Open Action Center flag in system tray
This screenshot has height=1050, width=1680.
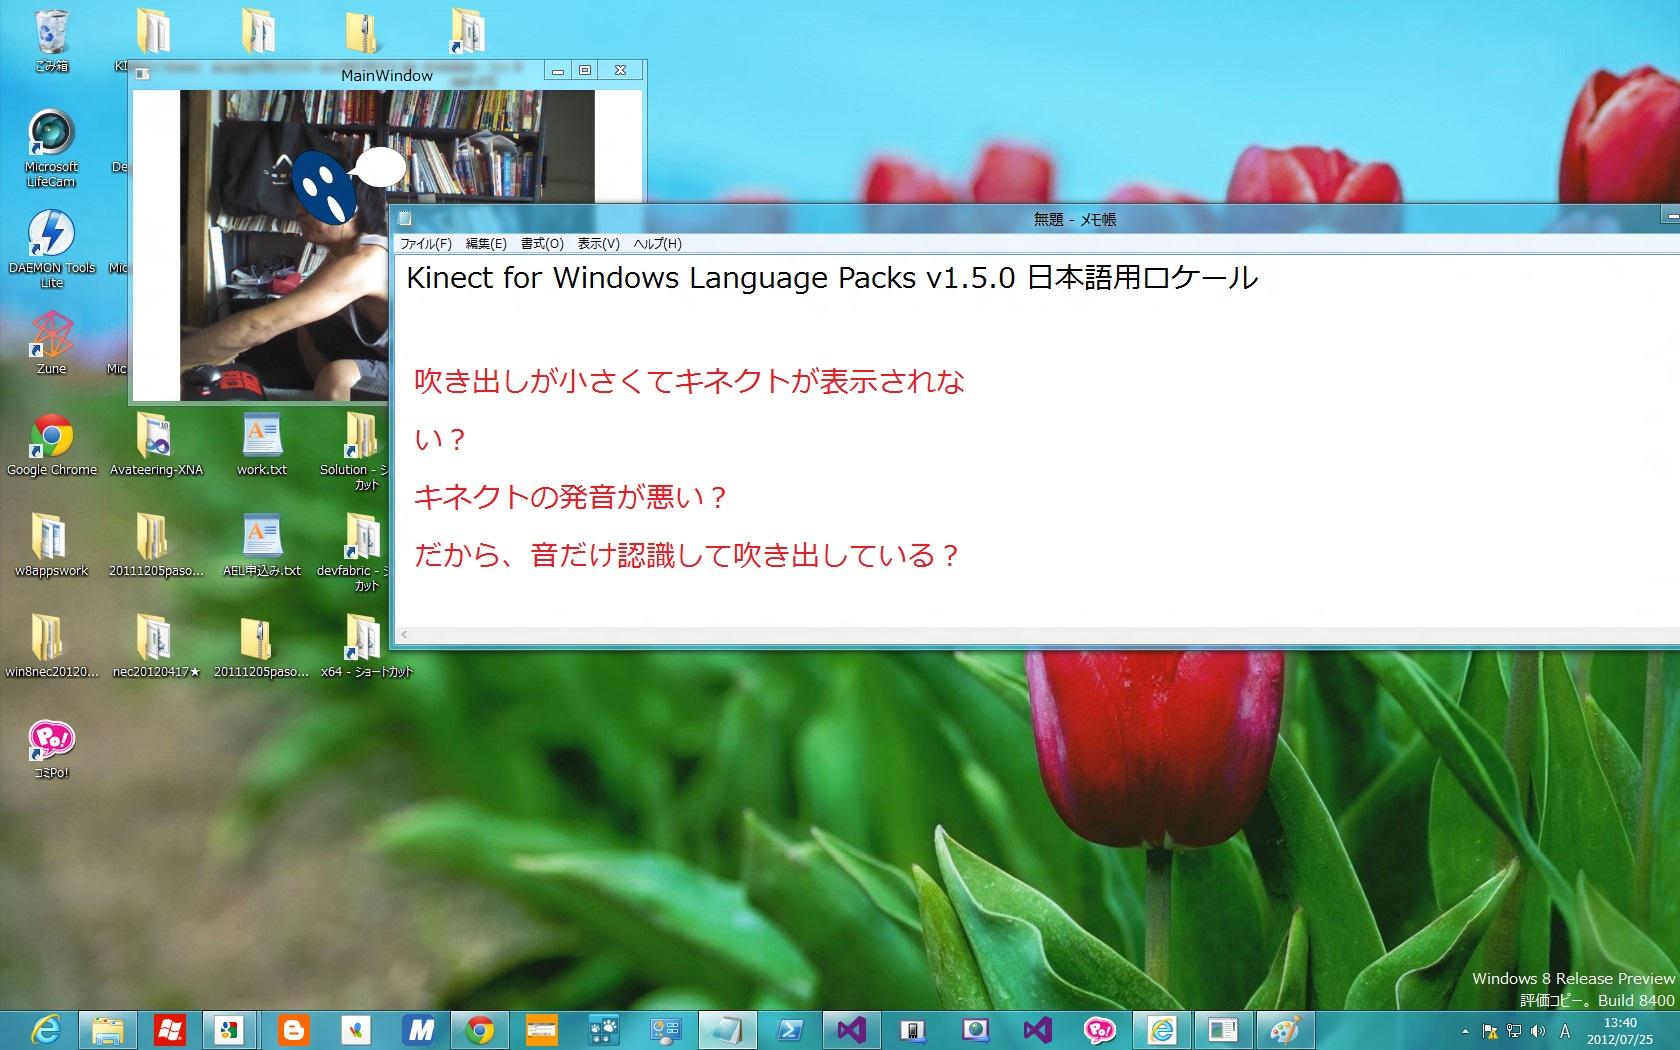click(1490, 1031)
